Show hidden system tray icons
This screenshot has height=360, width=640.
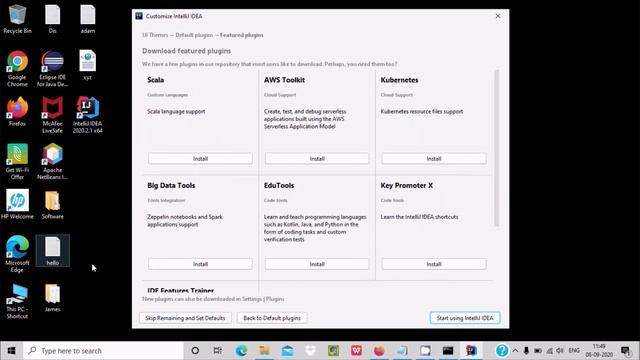coord(515,351)
